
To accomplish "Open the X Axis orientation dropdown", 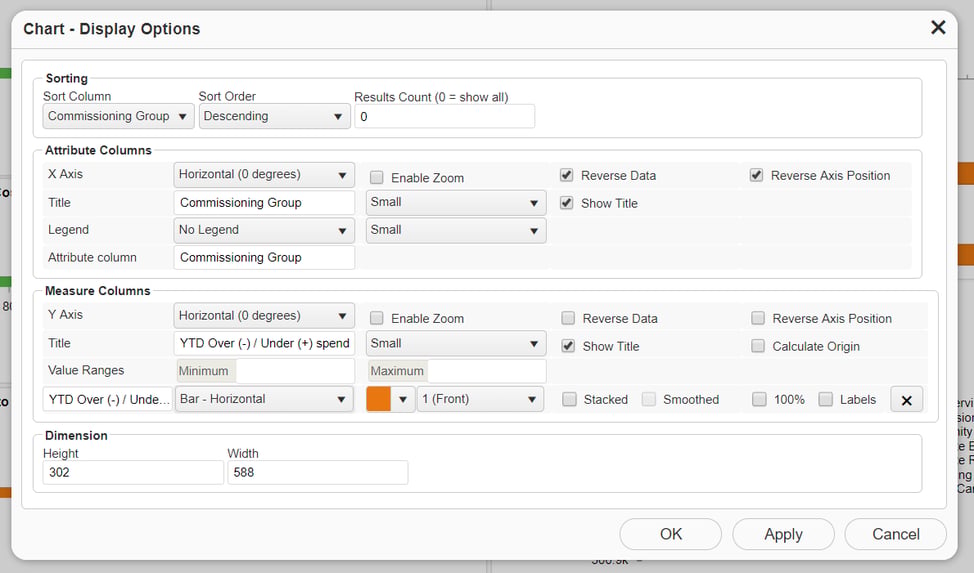I will 263,175.
